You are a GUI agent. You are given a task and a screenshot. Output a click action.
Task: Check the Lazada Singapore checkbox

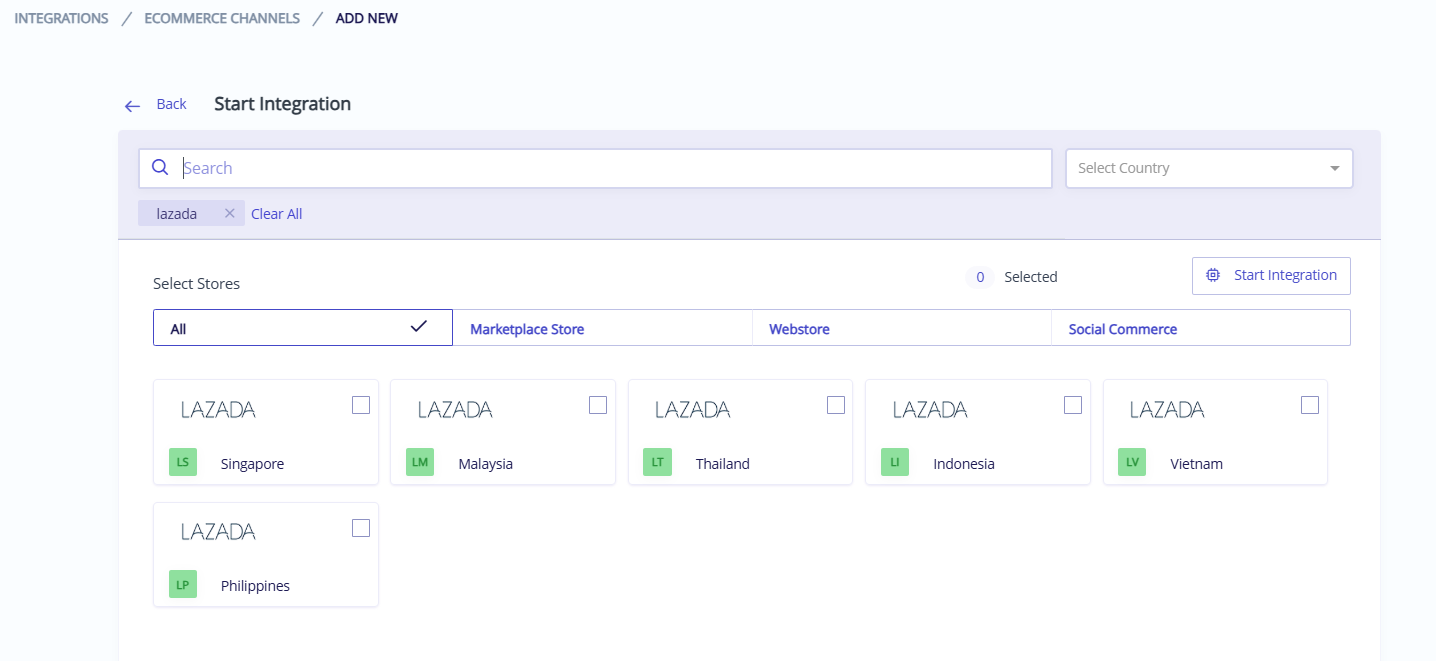pos(360,404)
